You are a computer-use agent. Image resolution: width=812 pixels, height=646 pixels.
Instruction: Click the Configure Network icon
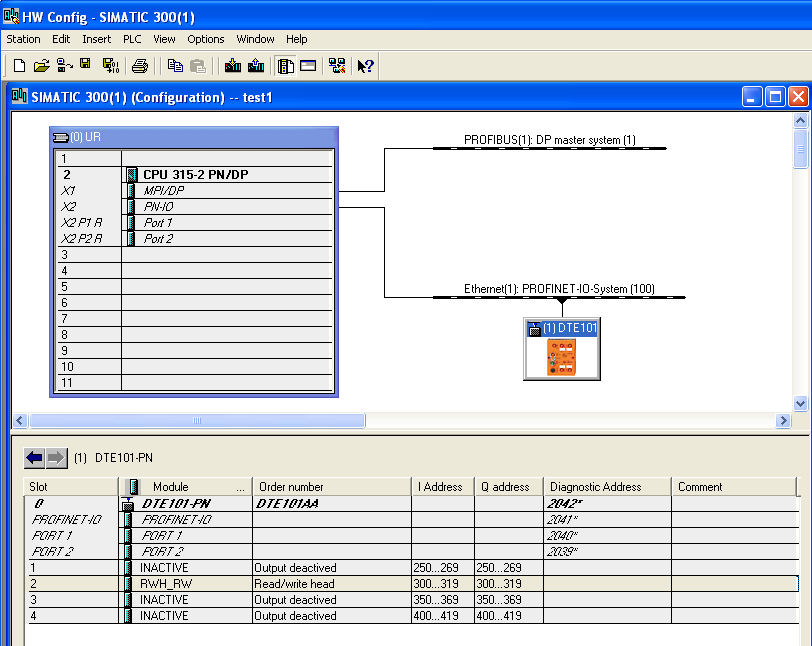point(337,66)
